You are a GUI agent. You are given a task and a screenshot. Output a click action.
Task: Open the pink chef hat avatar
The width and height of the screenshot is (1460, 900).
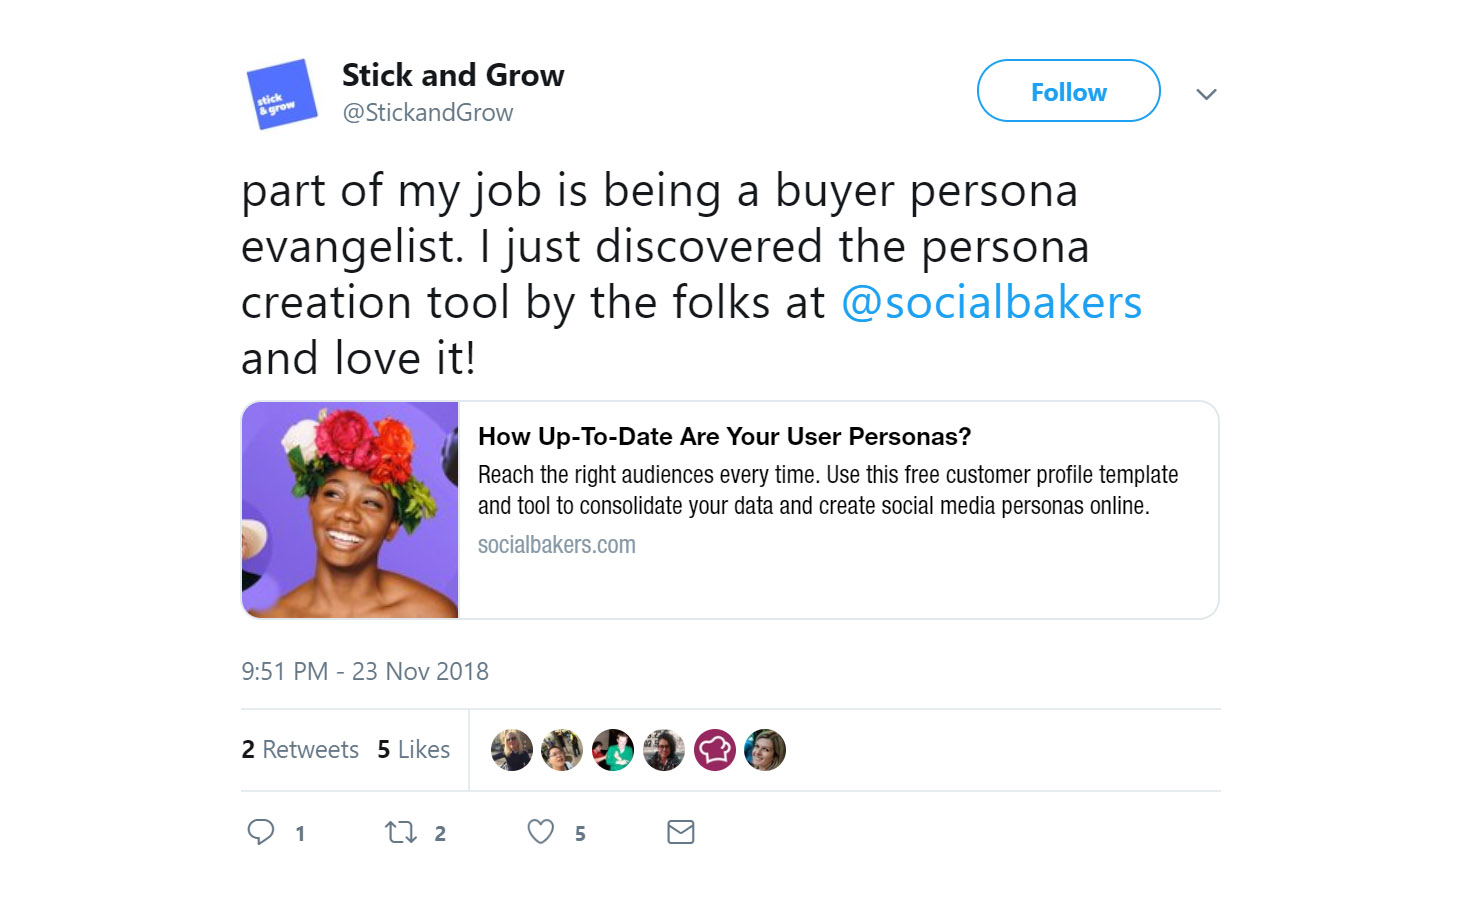pos(715,750)
